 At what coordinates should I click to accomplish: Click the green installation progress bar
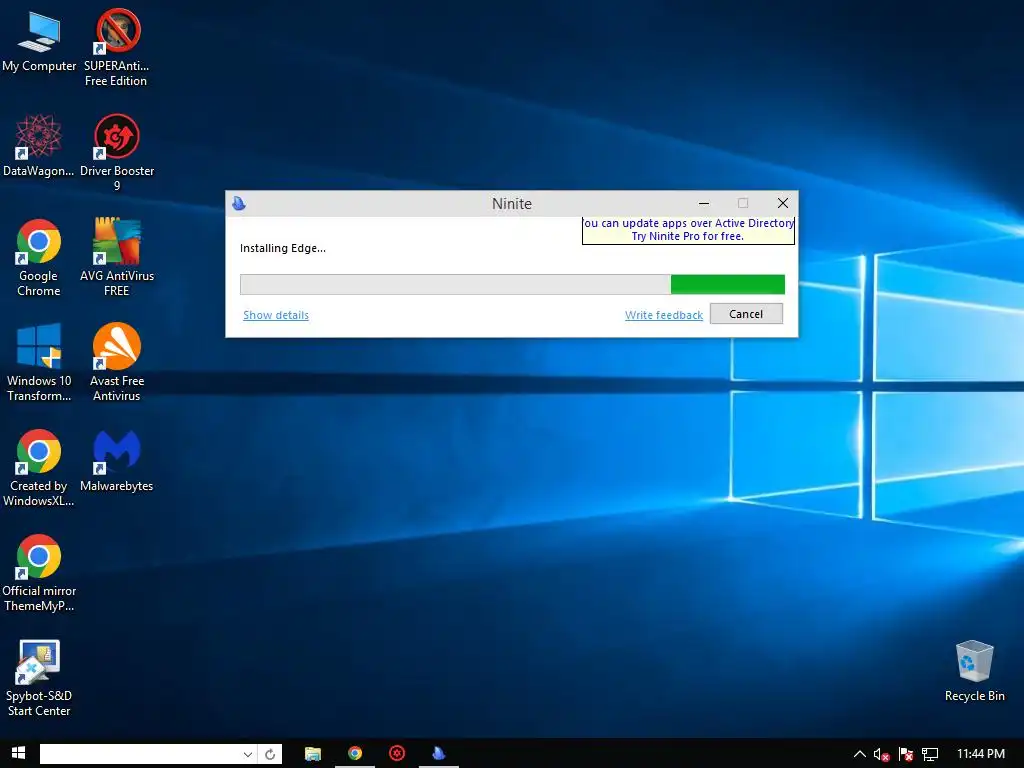[512, 284]
